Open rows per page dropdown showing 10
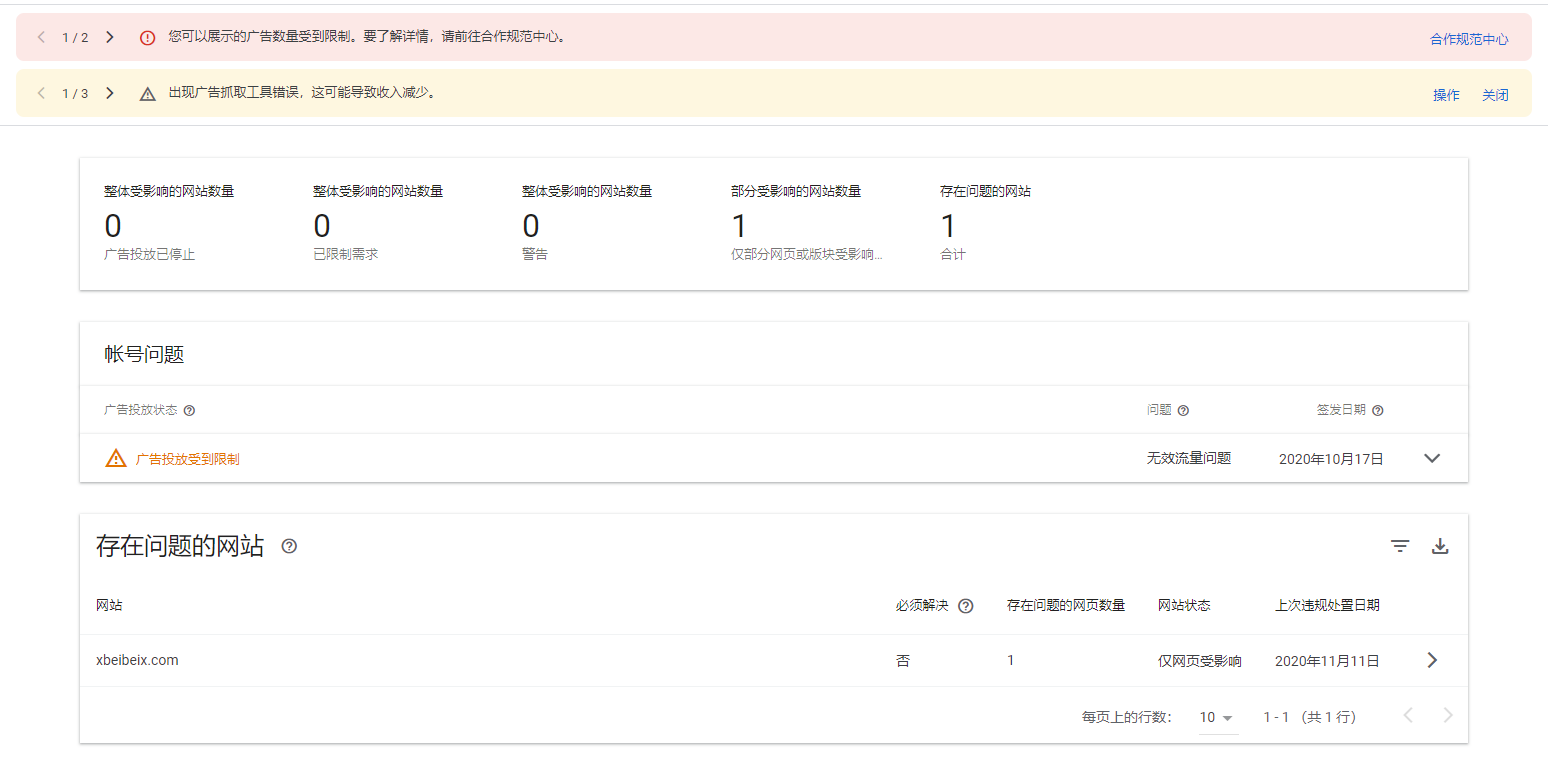 [1217, 717]
